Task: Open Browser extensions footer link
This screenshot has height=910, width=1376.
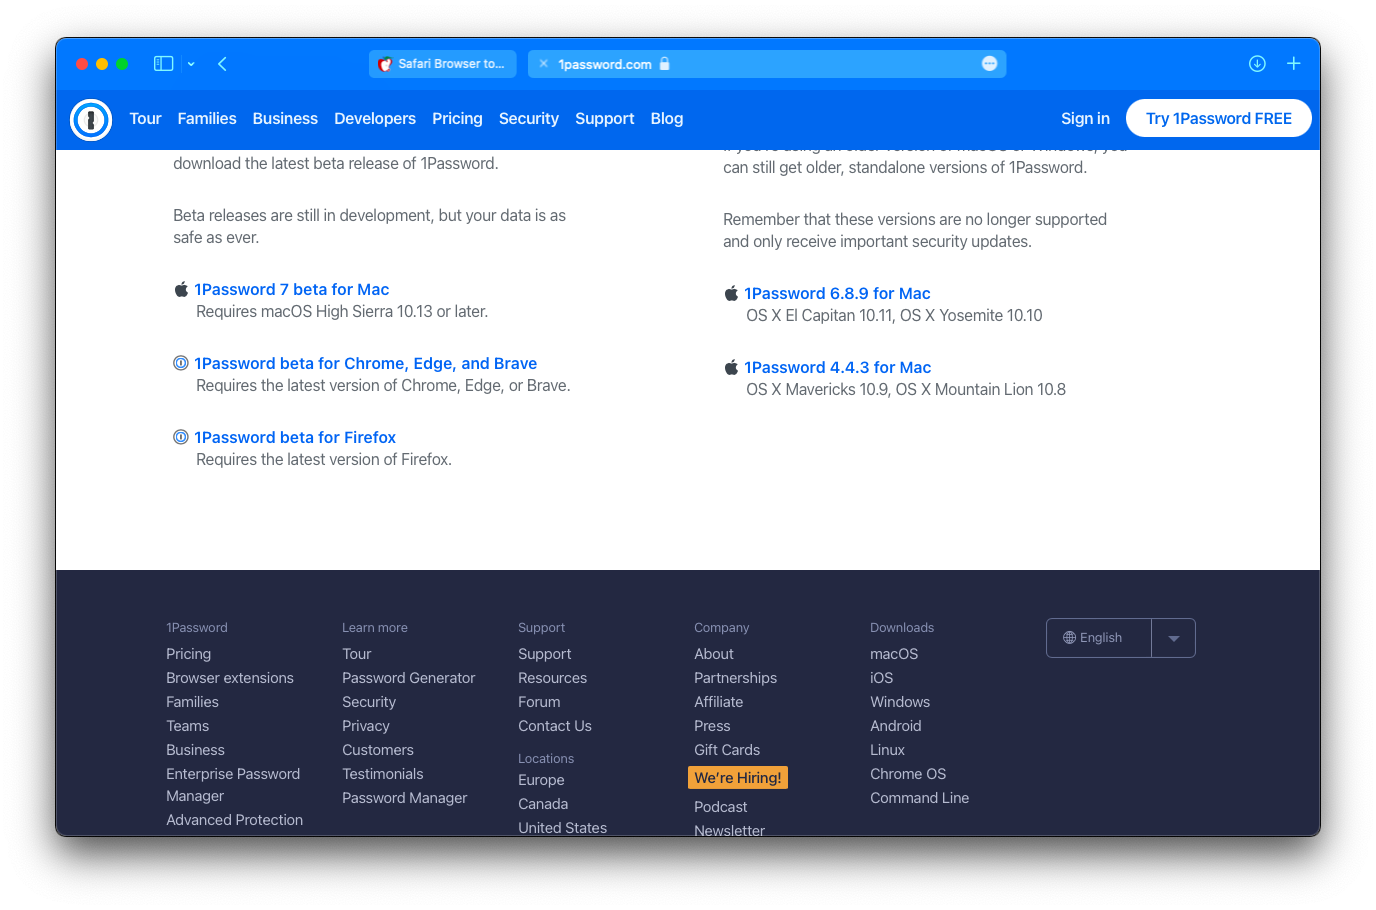Action: click(230, 678)
